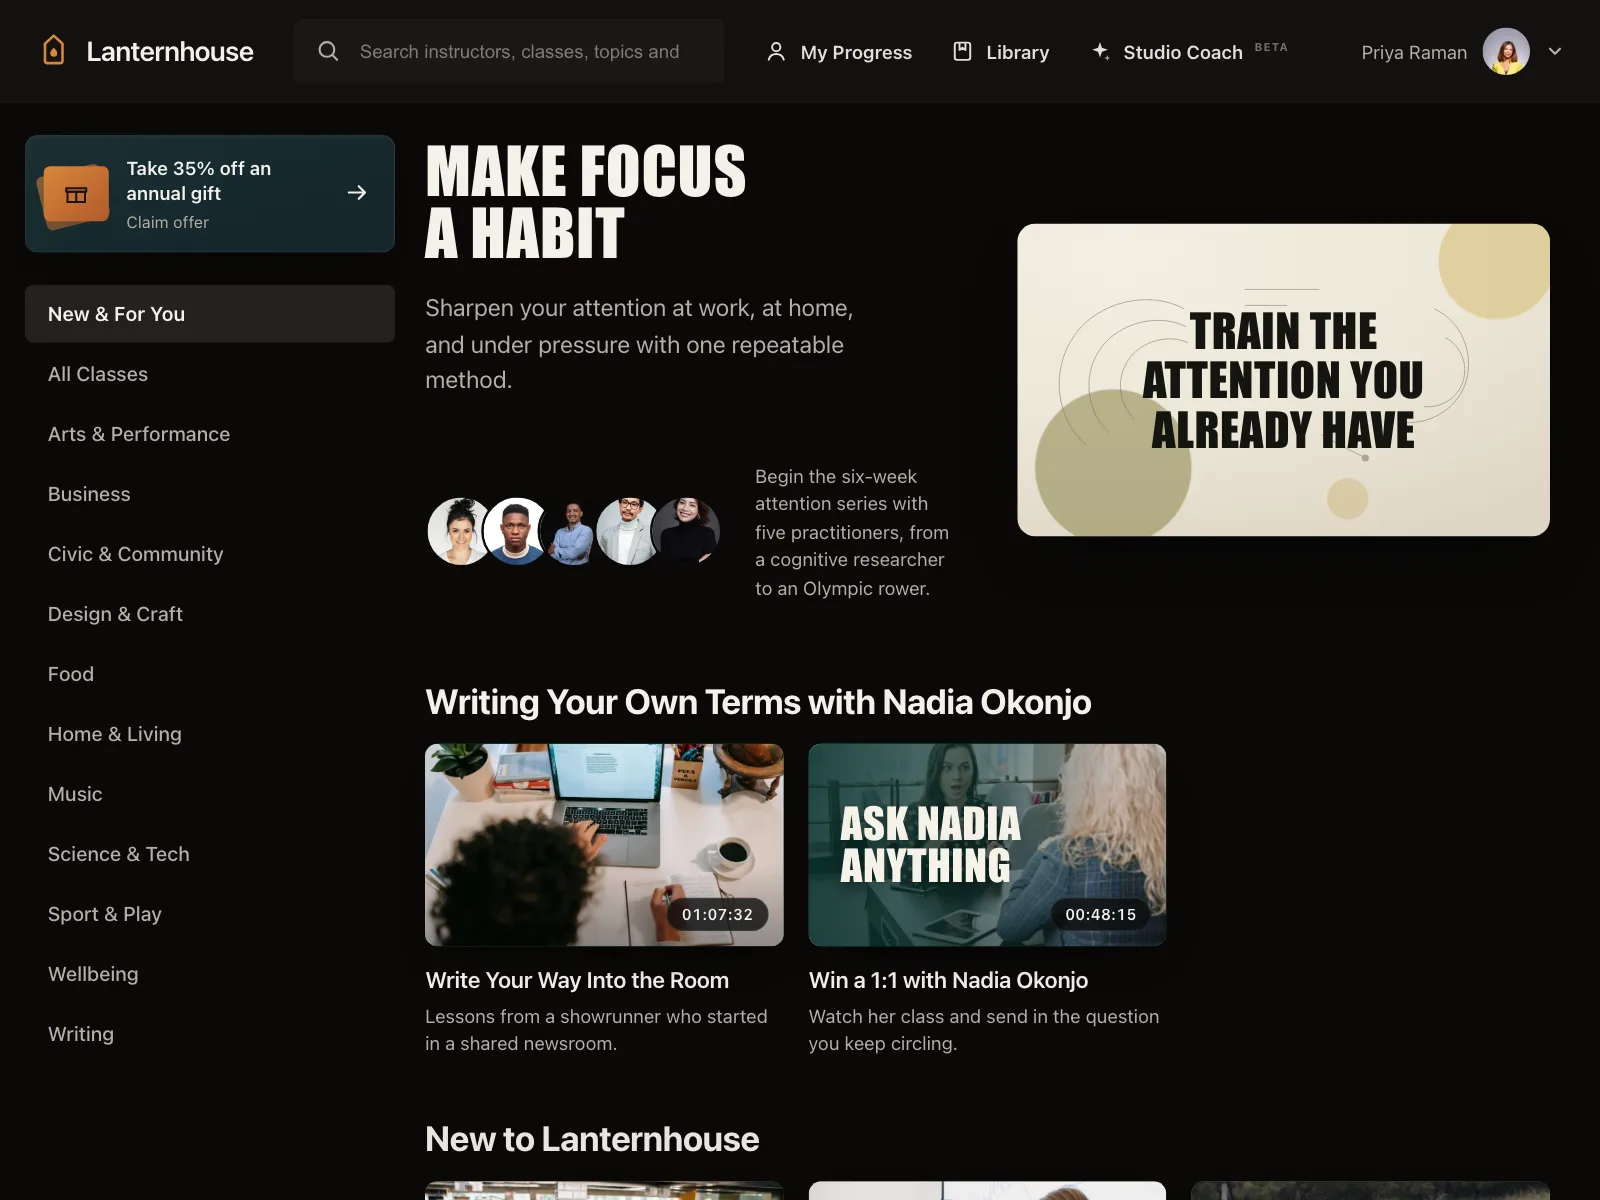Open the Train the Attention You Already Have banner
Screen dimensions: 1600x1200
click(1283, 380)
